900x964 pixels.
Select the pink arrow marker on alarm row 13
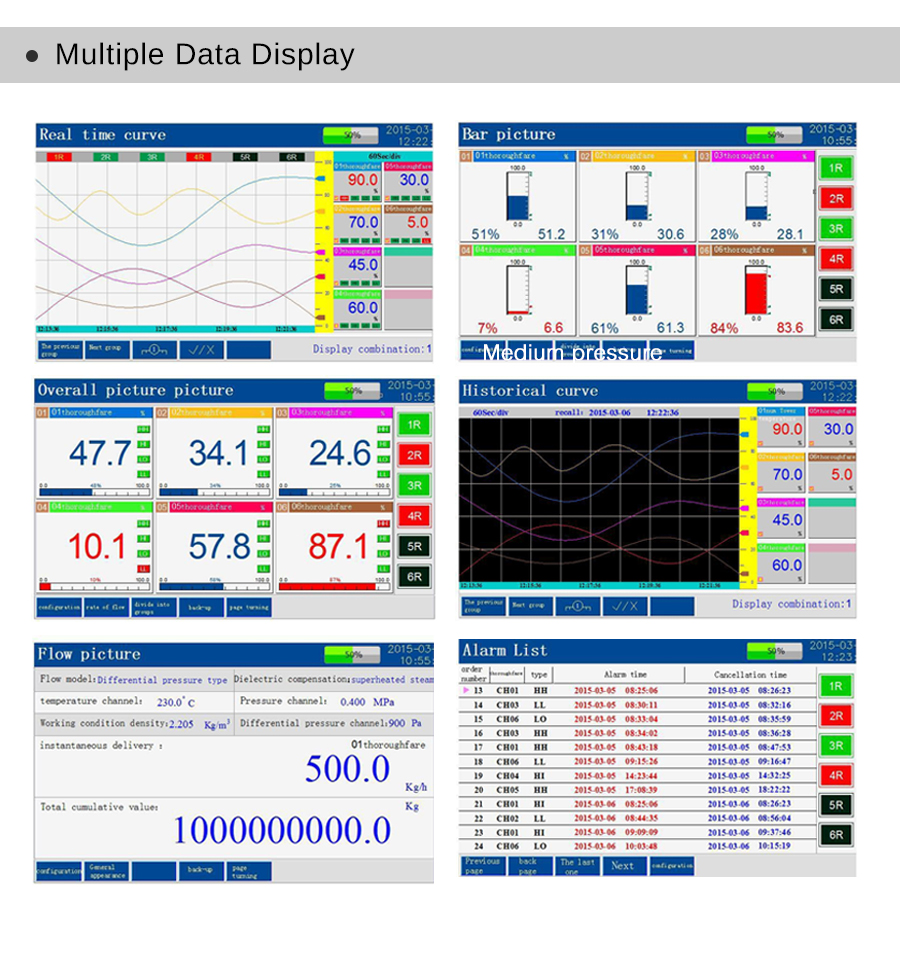465,690
